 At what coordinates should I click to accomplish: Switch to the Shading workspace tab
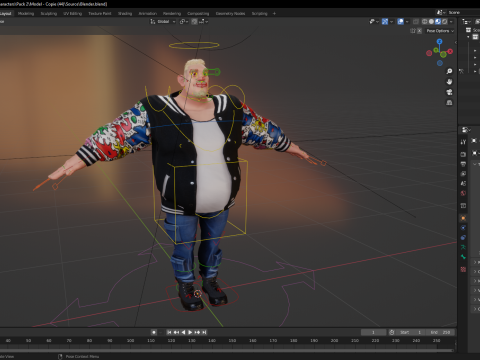coord(125,13)
